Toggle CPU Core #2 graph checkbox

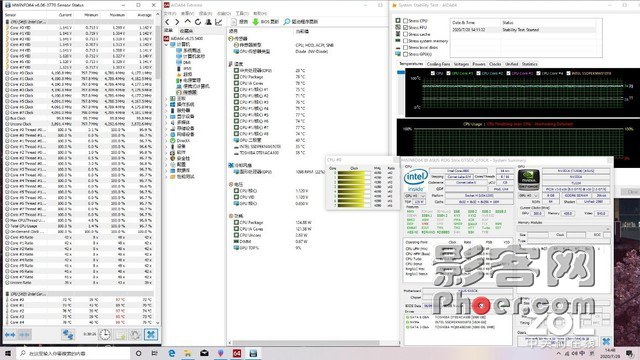click(478, 73)
